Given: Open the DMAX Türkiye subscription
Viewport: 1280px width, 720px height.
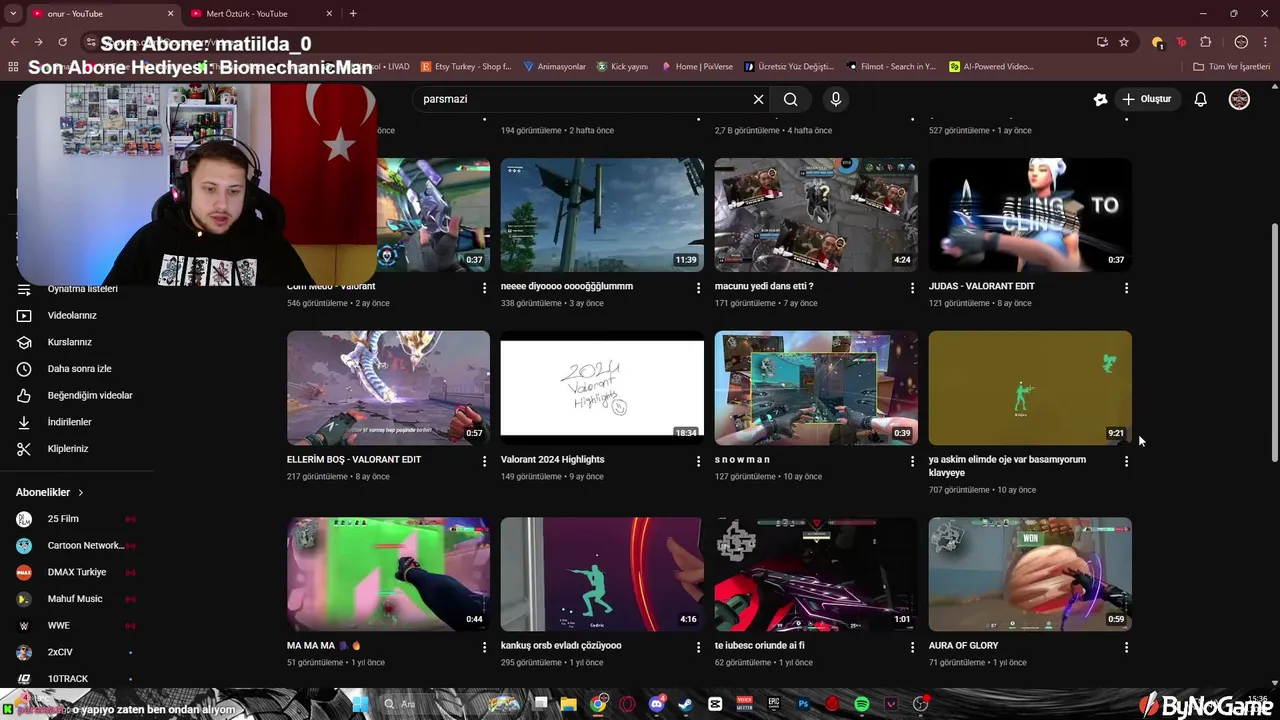Looking at the screenshot, I should (75, 572).
